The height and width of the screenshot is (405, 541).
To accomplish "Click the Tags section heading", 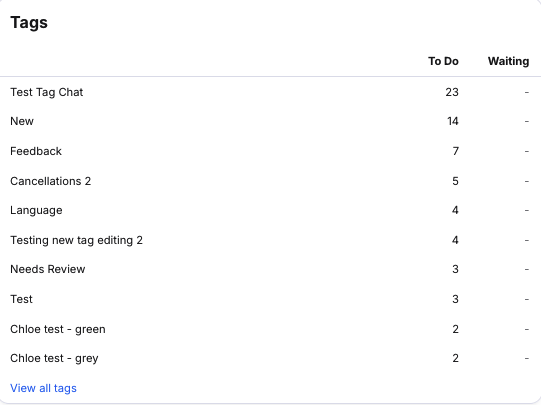I will pos(29,23).
